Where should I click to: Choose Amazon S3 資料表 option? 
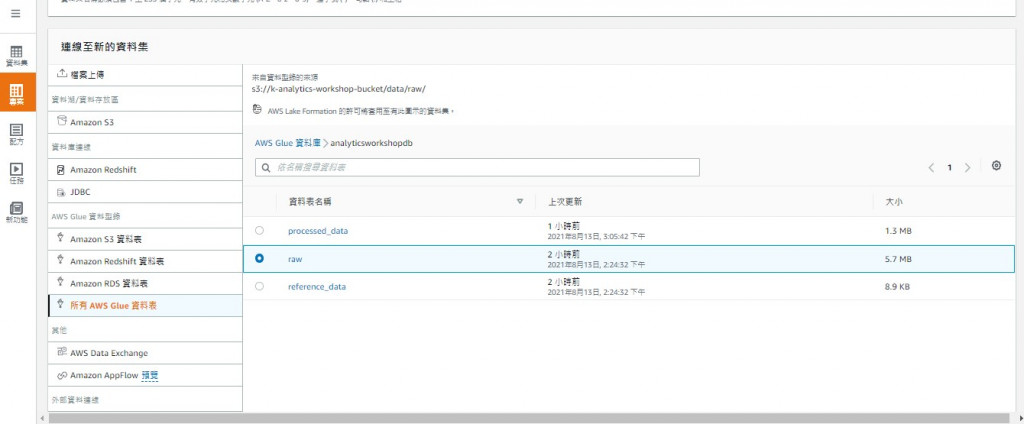145,239
